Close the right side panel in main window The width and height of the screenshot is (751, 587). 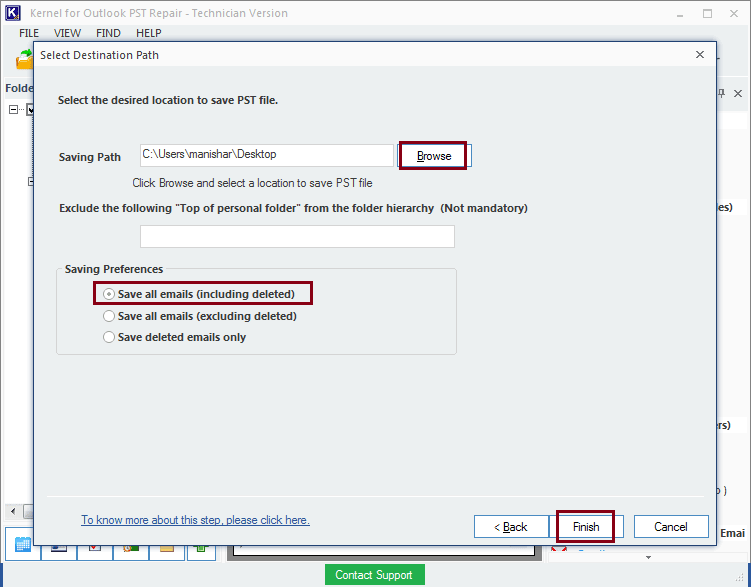738,93
